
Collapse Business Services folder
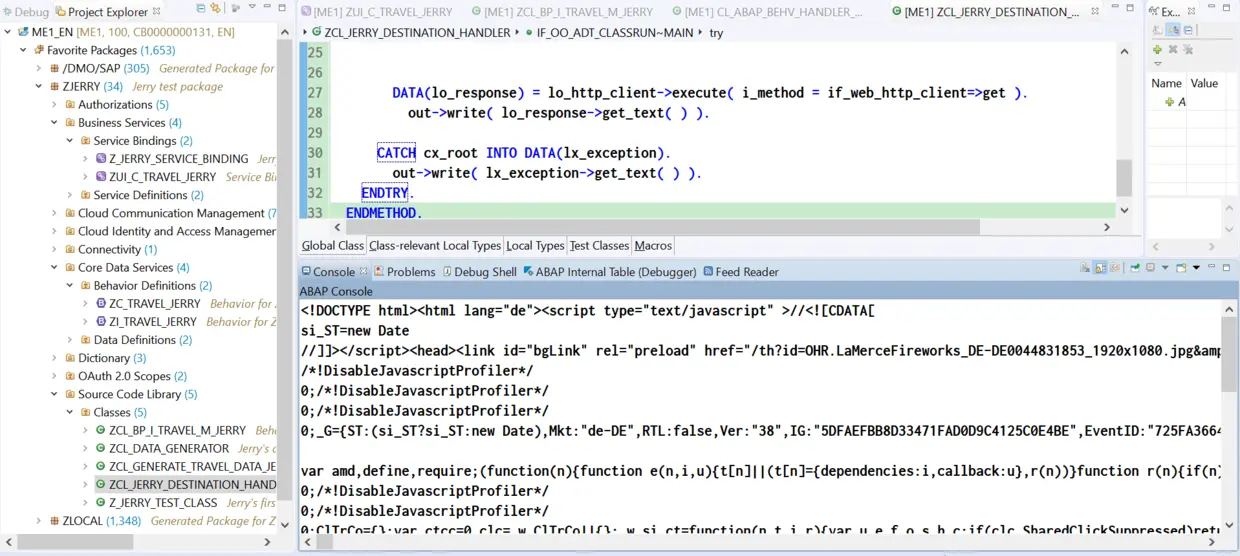(54, 122)
